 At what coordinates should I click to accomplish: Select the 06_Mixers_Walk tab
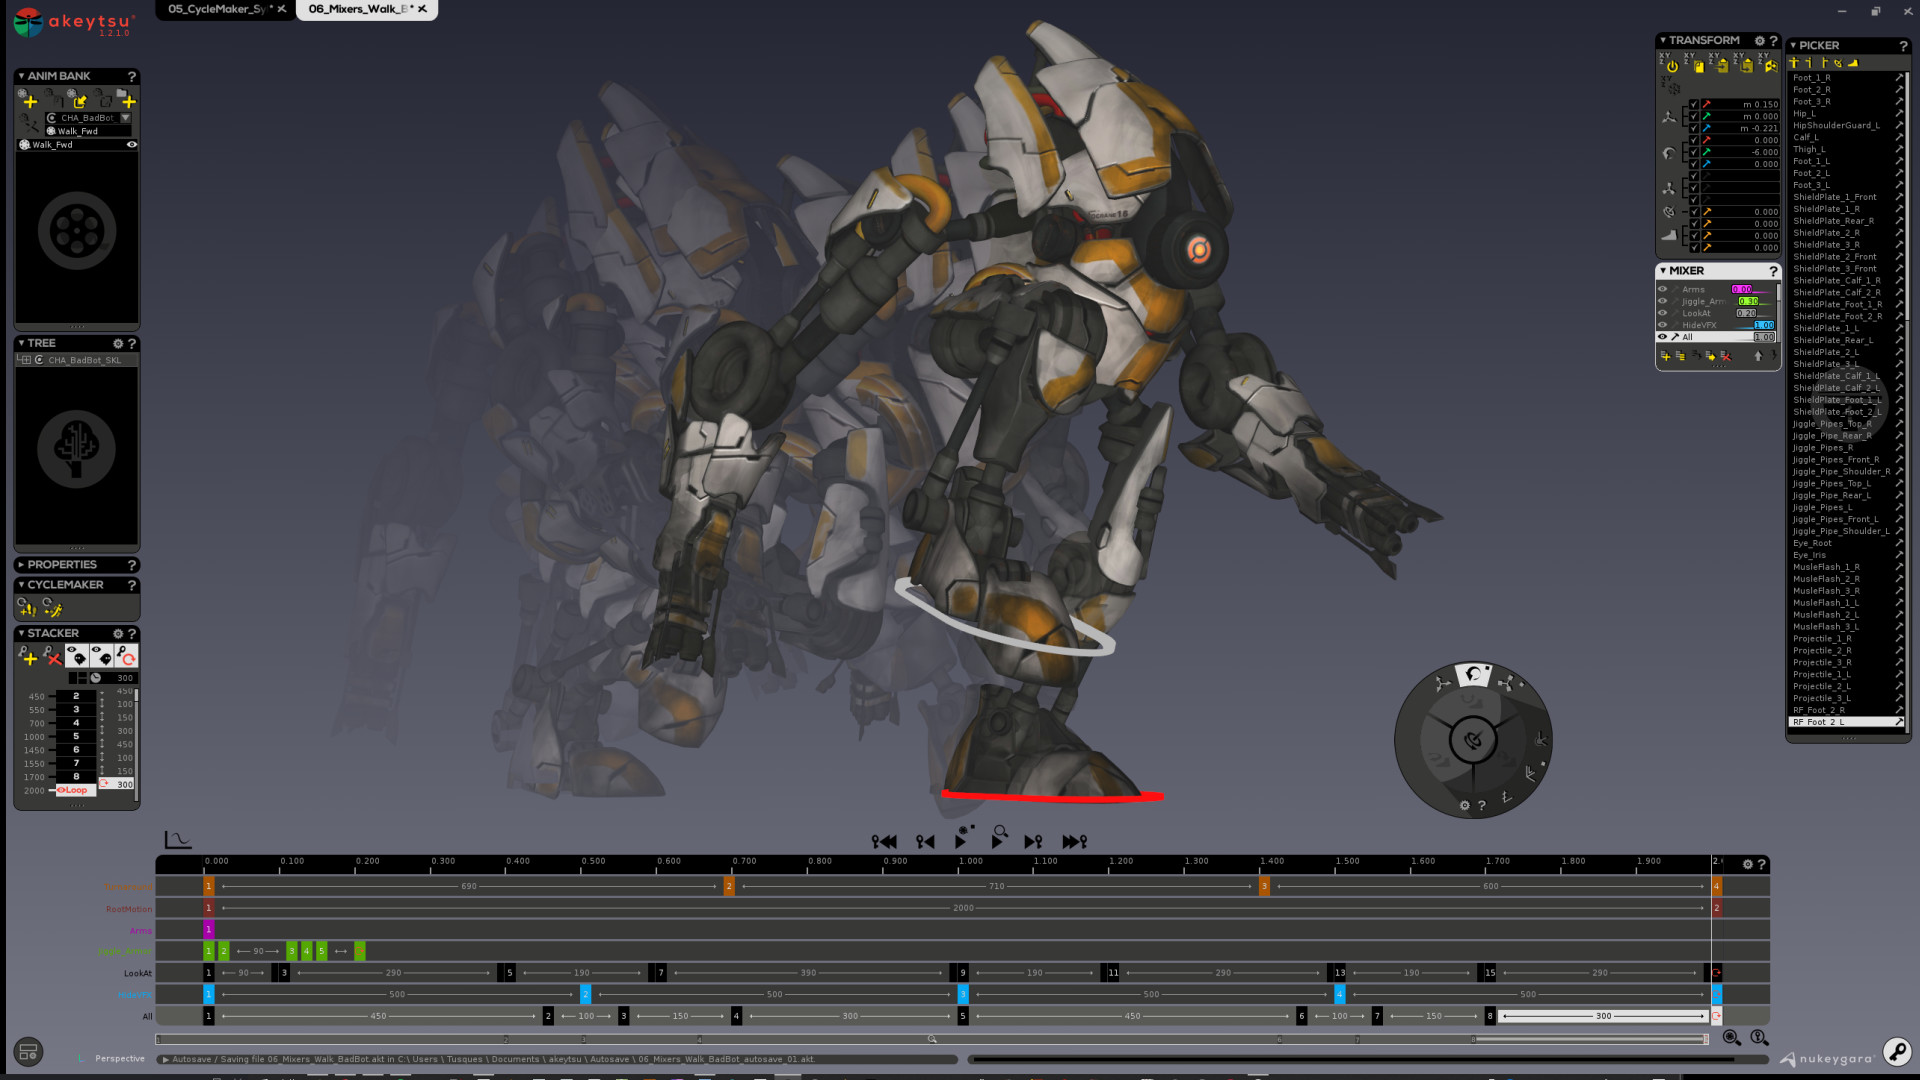(x=357, y=9)
